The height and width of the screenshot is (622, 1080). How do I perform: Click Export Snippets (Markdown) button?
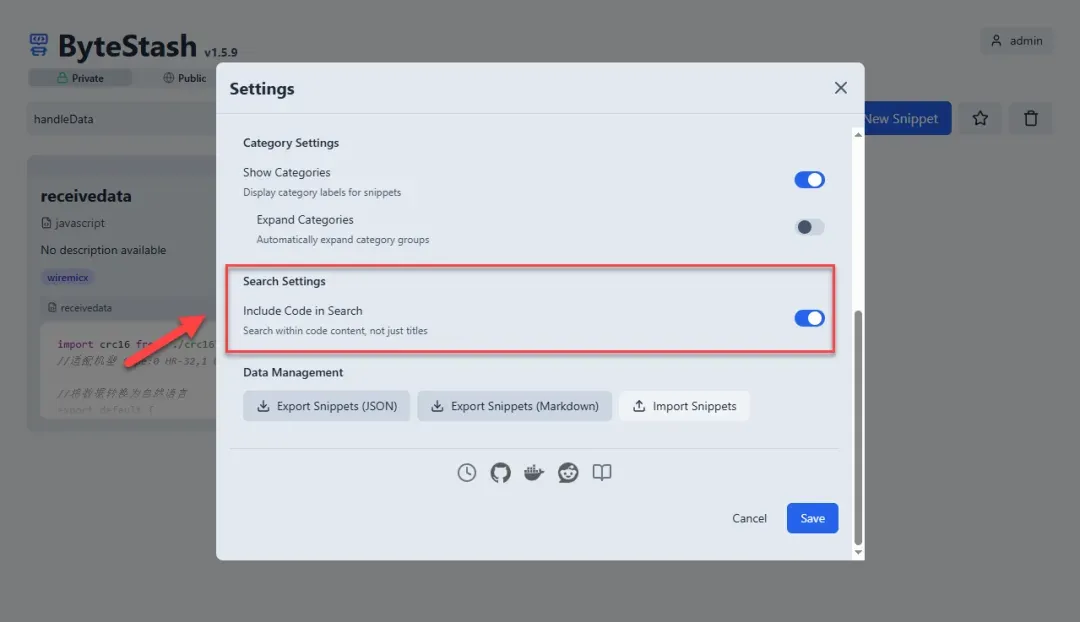click(x=514, y=406)
